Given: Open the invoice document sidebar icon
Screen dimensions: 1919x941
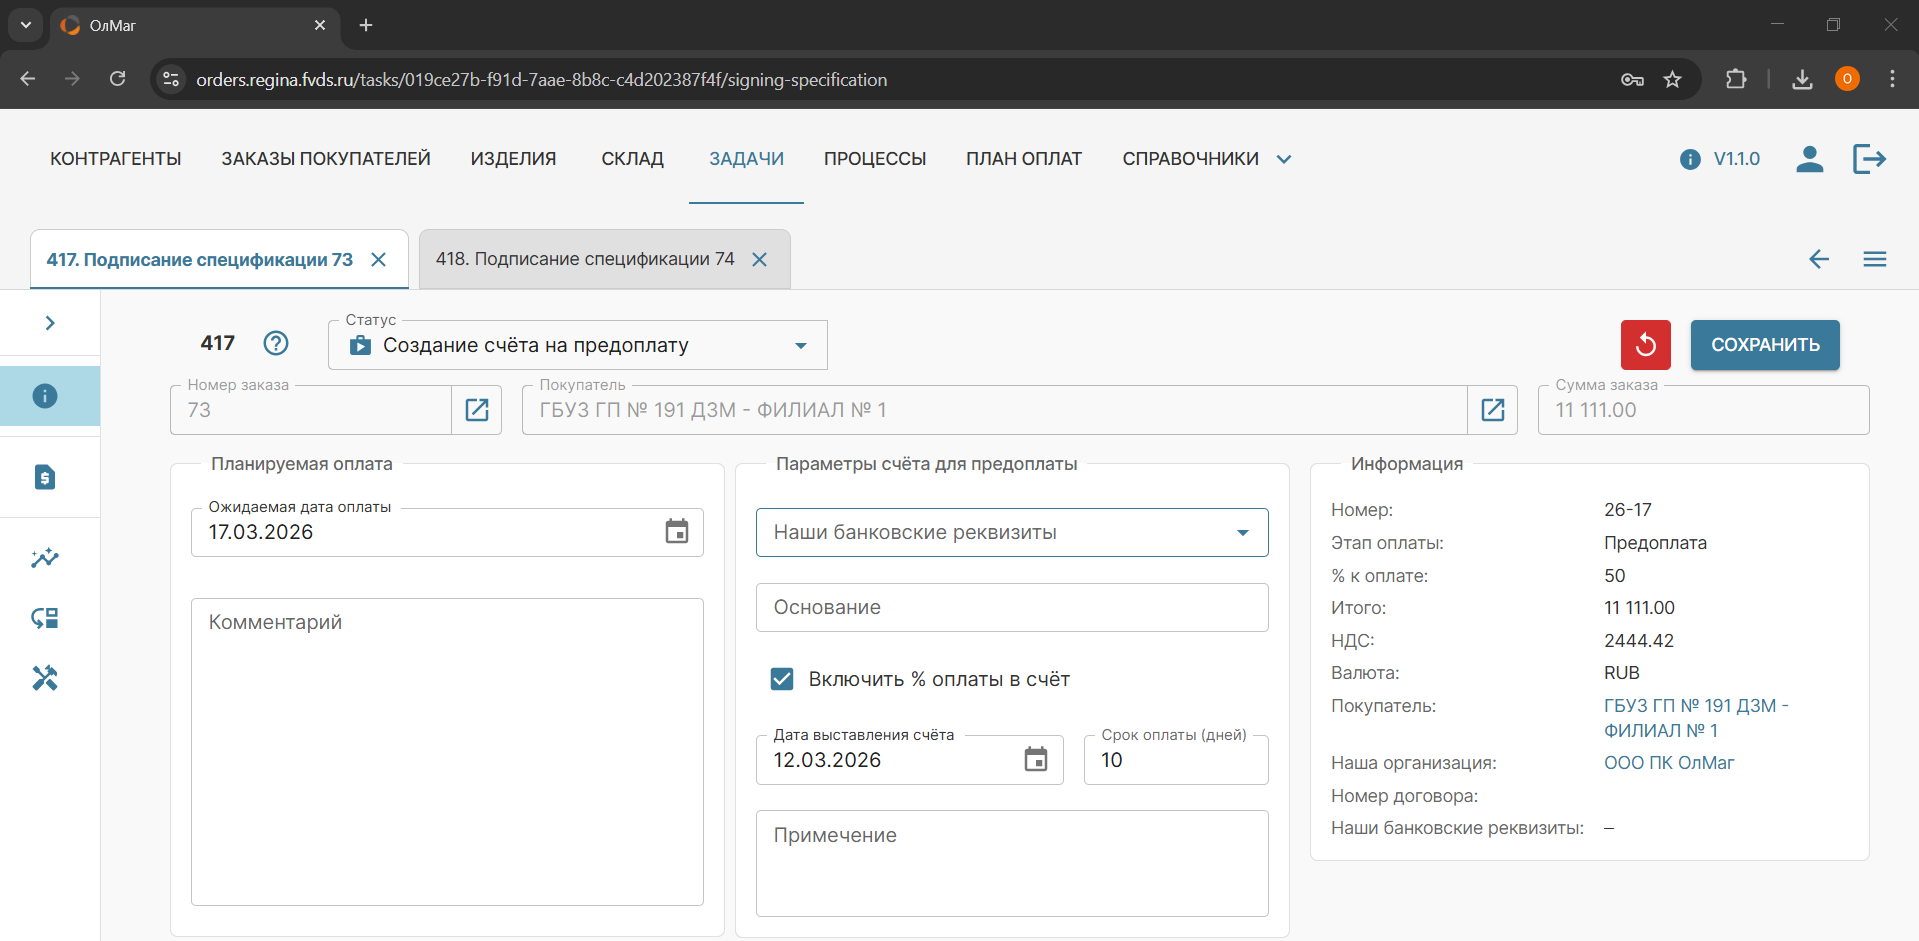Looking at the screenshot, I should 45,477.
